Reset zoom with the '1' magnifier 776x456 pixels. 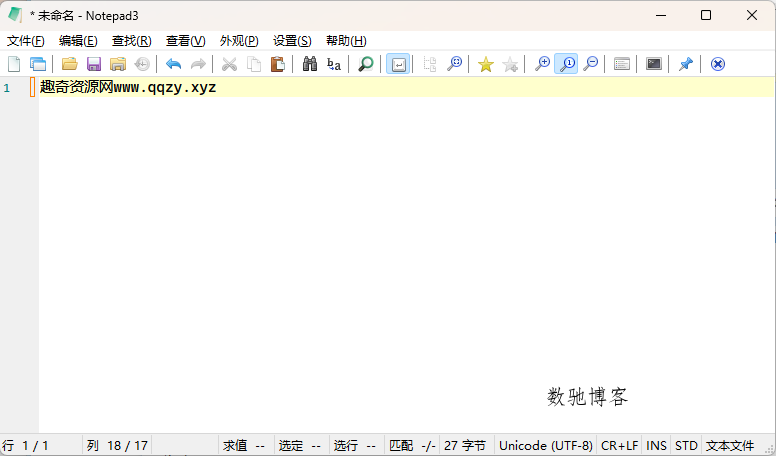pyautogui.click(x=566, y=64)
